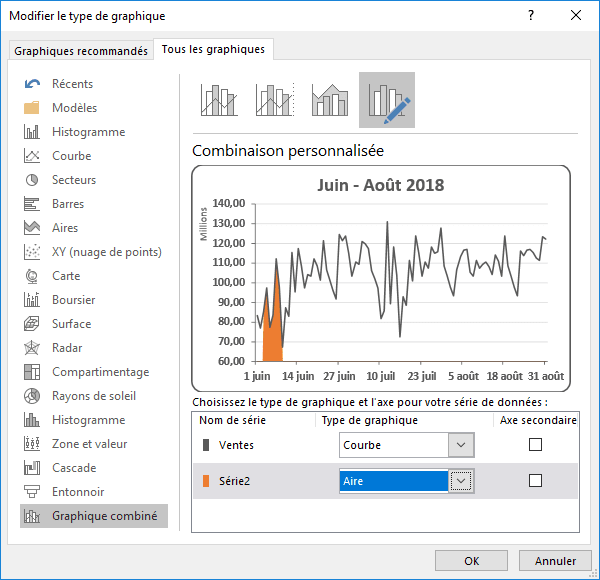Click the Nom de série column header
The width and height of the screenshot is (600, 580).
tap(232, 420)
